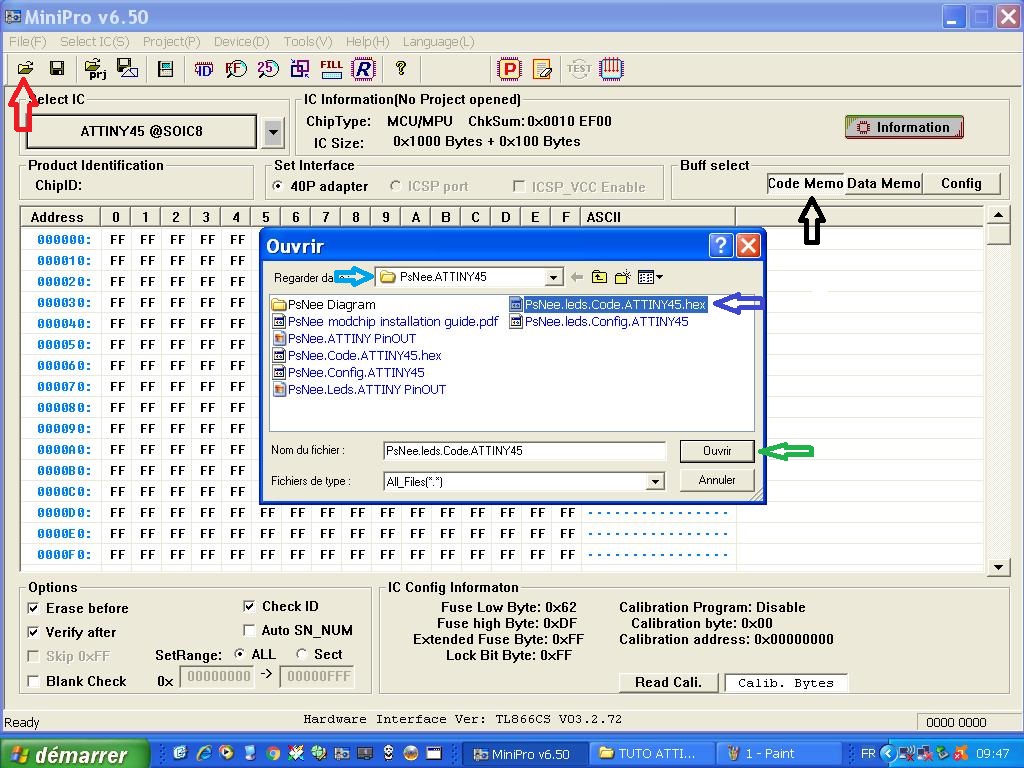Click the save project toolbar icon
Screen dimensions: 1024x768
click(127, 69)
